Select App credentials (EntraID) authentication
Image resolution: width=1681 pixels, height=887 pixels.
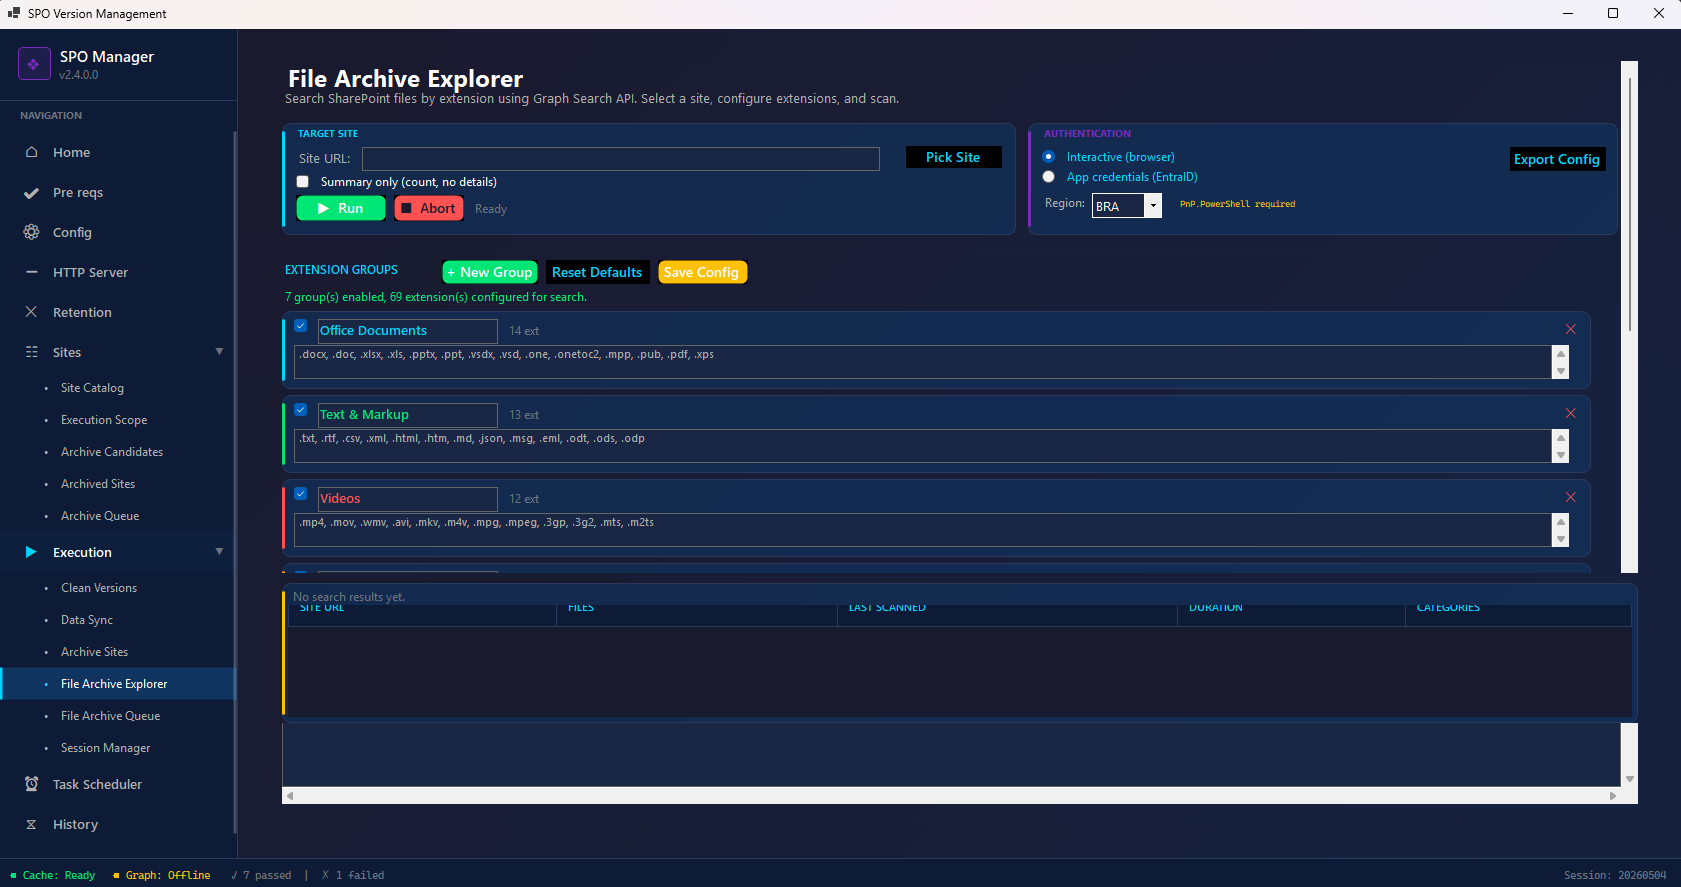pyautogui.click(x=1049, y=177)
